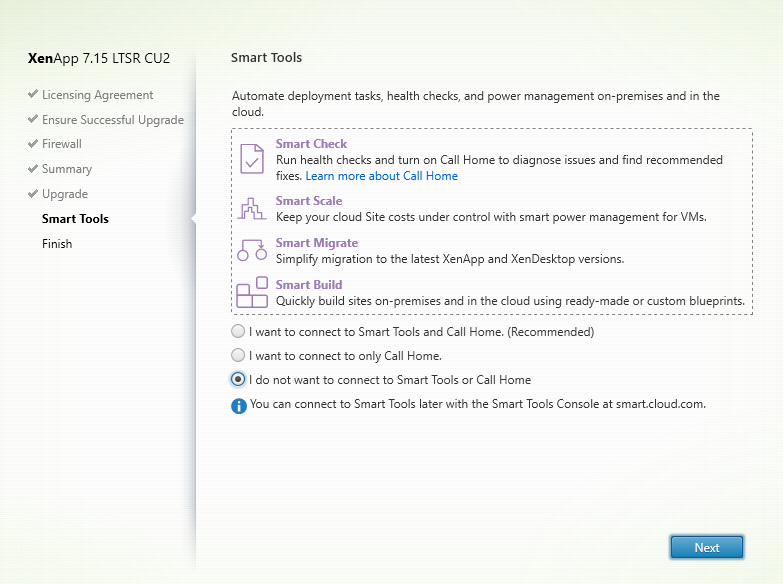783x584 pixels.
Task: Select connect to only Call Home option
Action: (238, 356)
